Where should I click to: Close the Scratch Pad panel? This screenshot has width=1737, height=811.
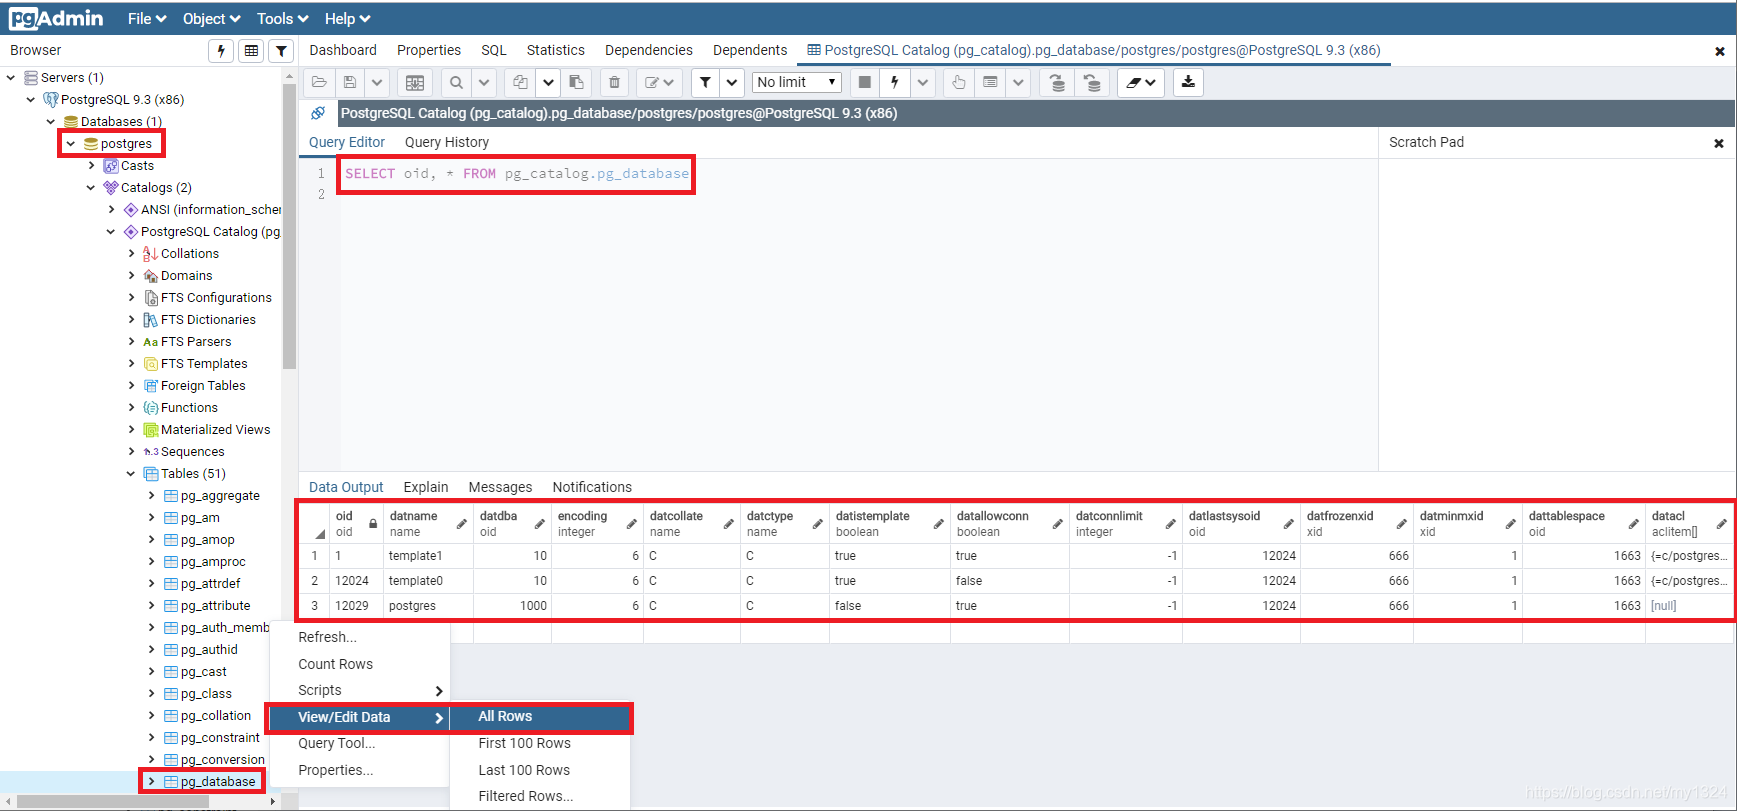1719,143
